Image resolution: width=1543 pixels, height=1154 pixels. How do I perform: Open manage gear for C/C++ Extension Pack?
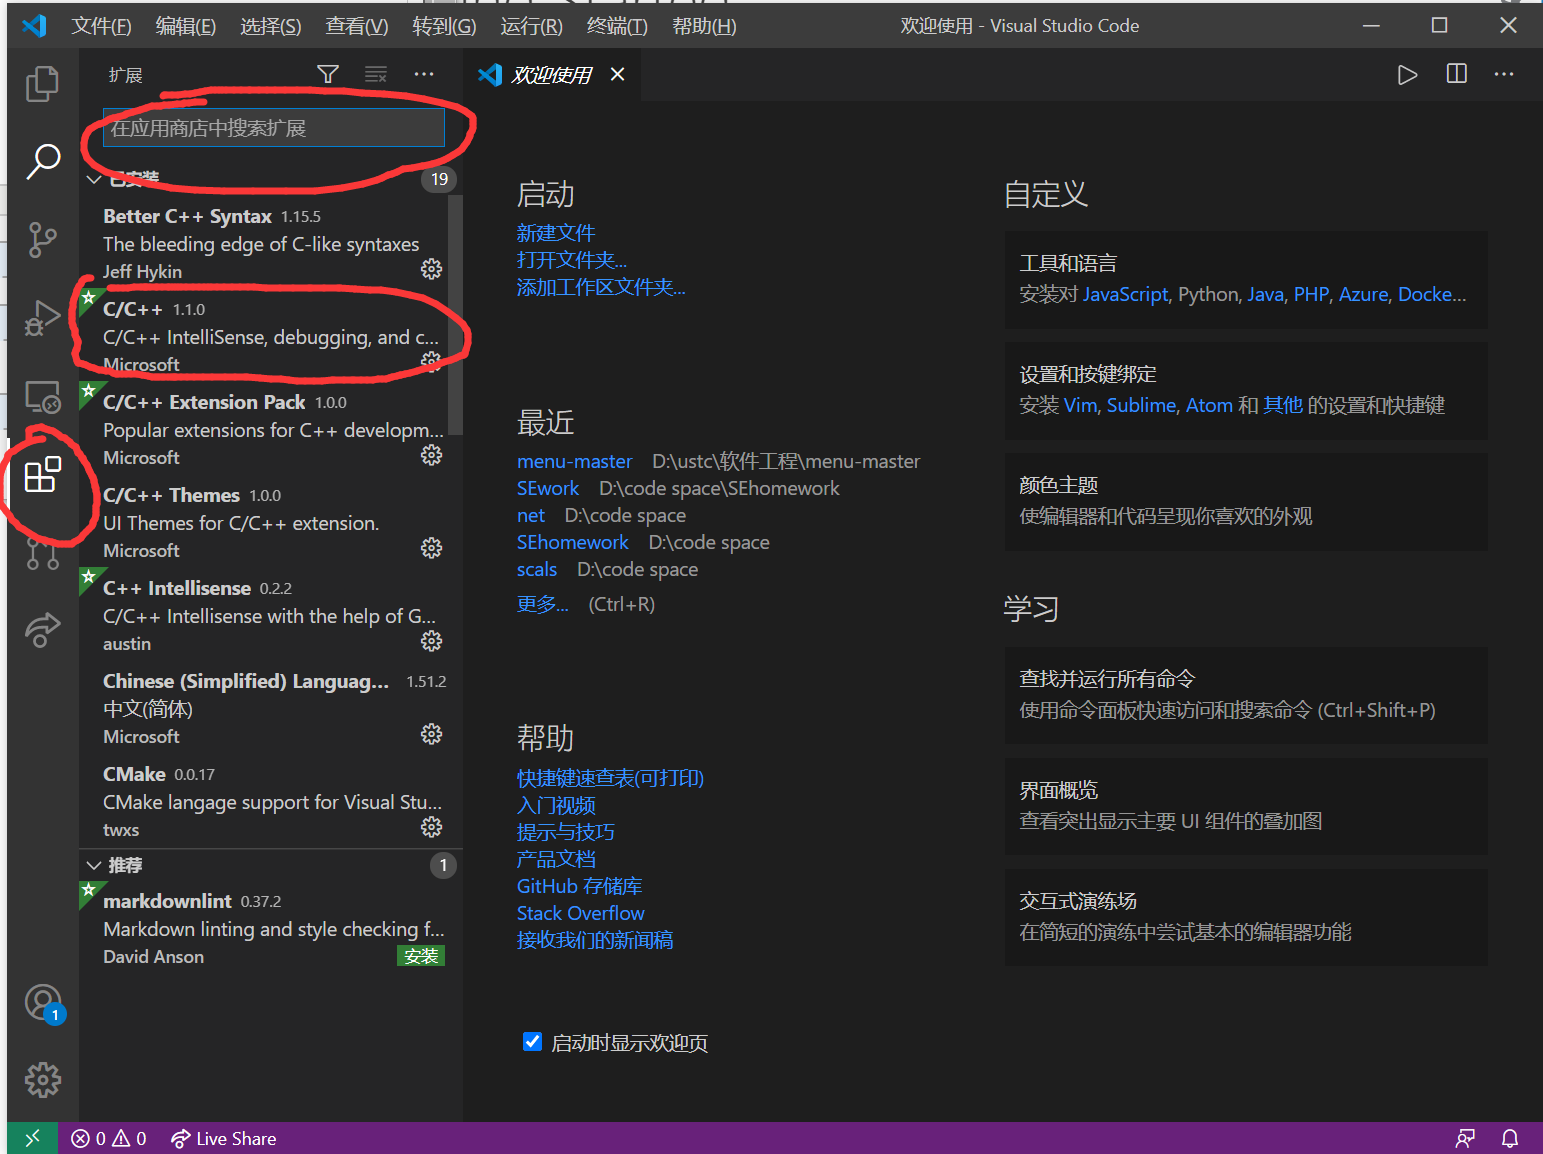pyautogui.click(x=431, y=455)
